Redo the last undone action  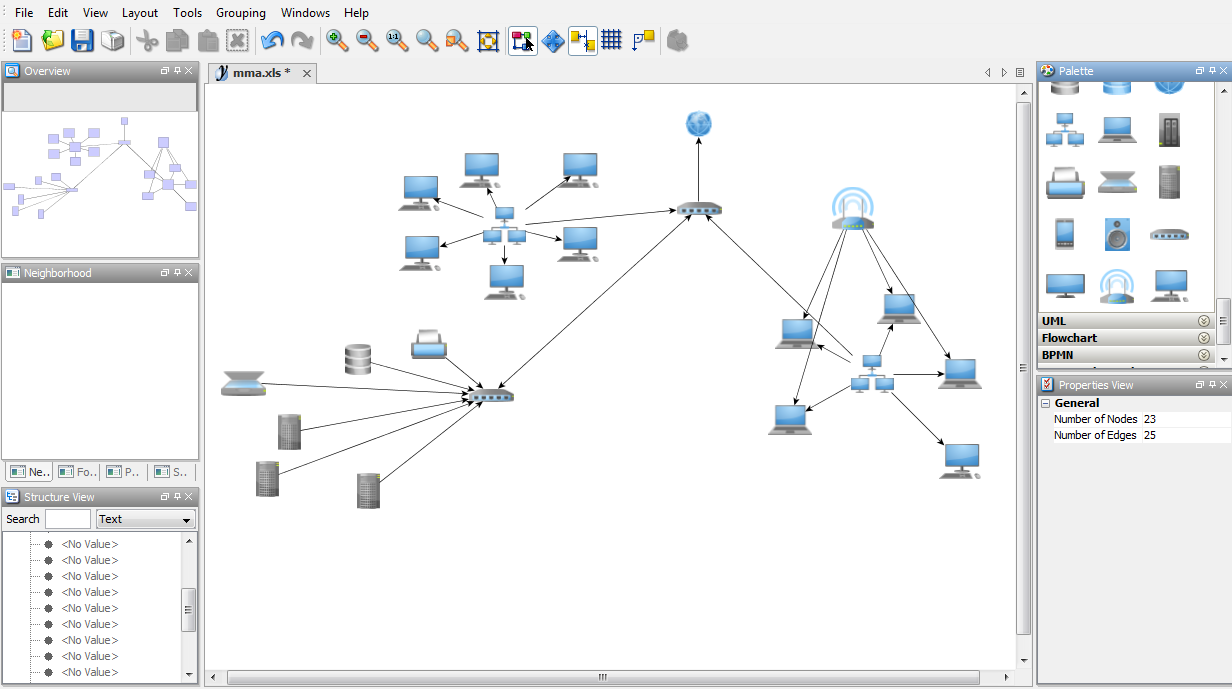pyautogui.click(x=302, y=40)
